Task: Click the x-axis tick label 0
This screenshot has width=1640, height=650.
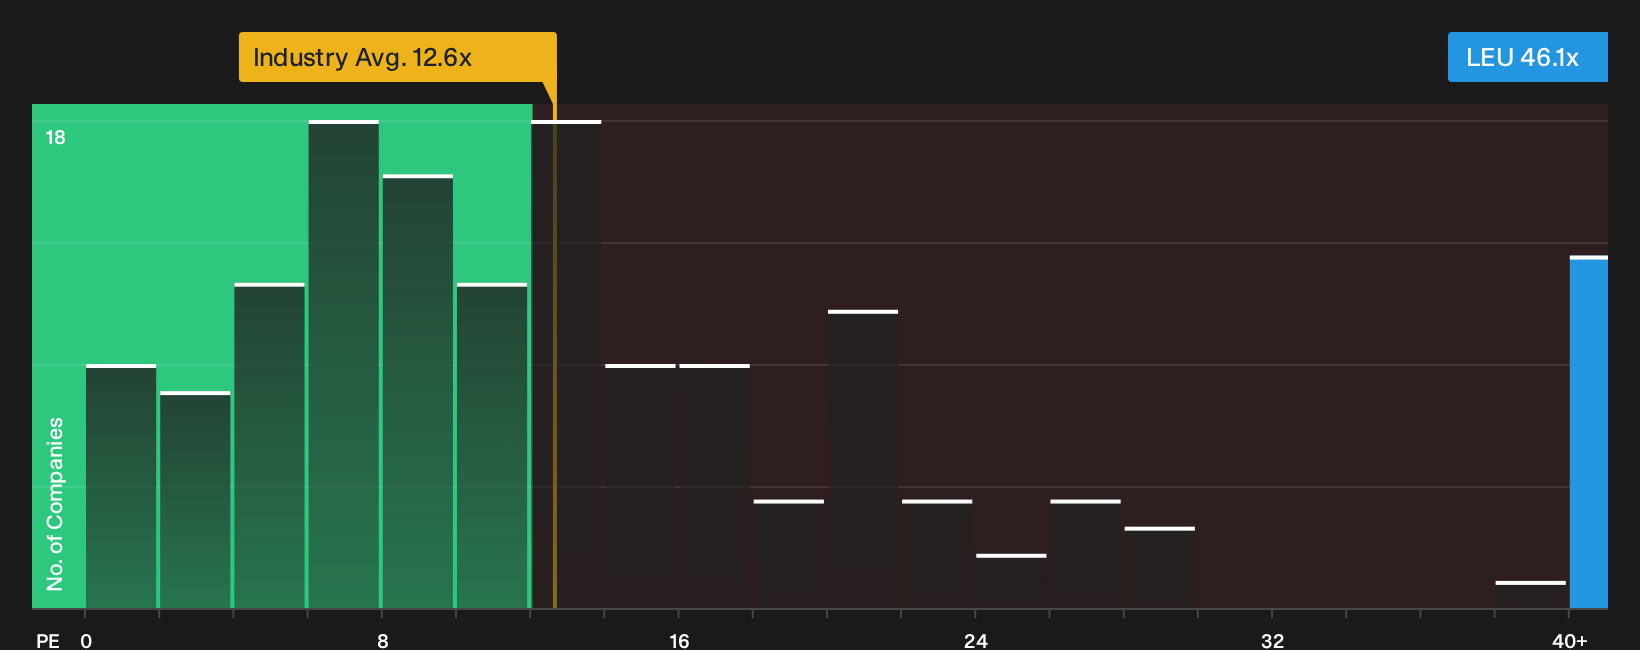Action: coord(86,641)
